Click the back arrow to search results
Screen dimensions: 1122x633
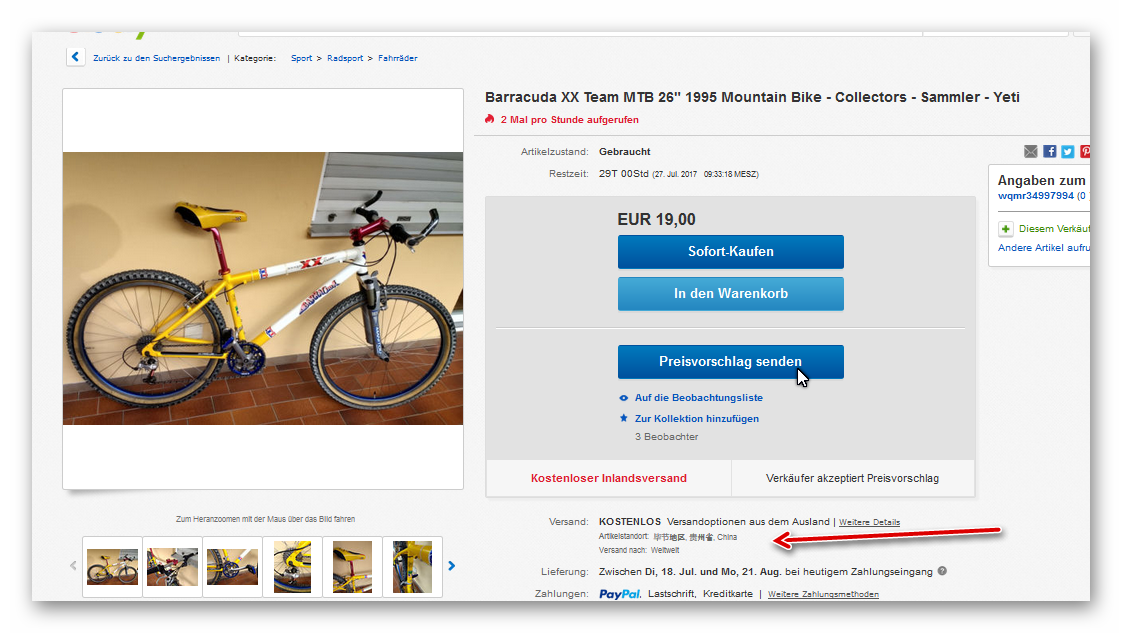point(76,57)
